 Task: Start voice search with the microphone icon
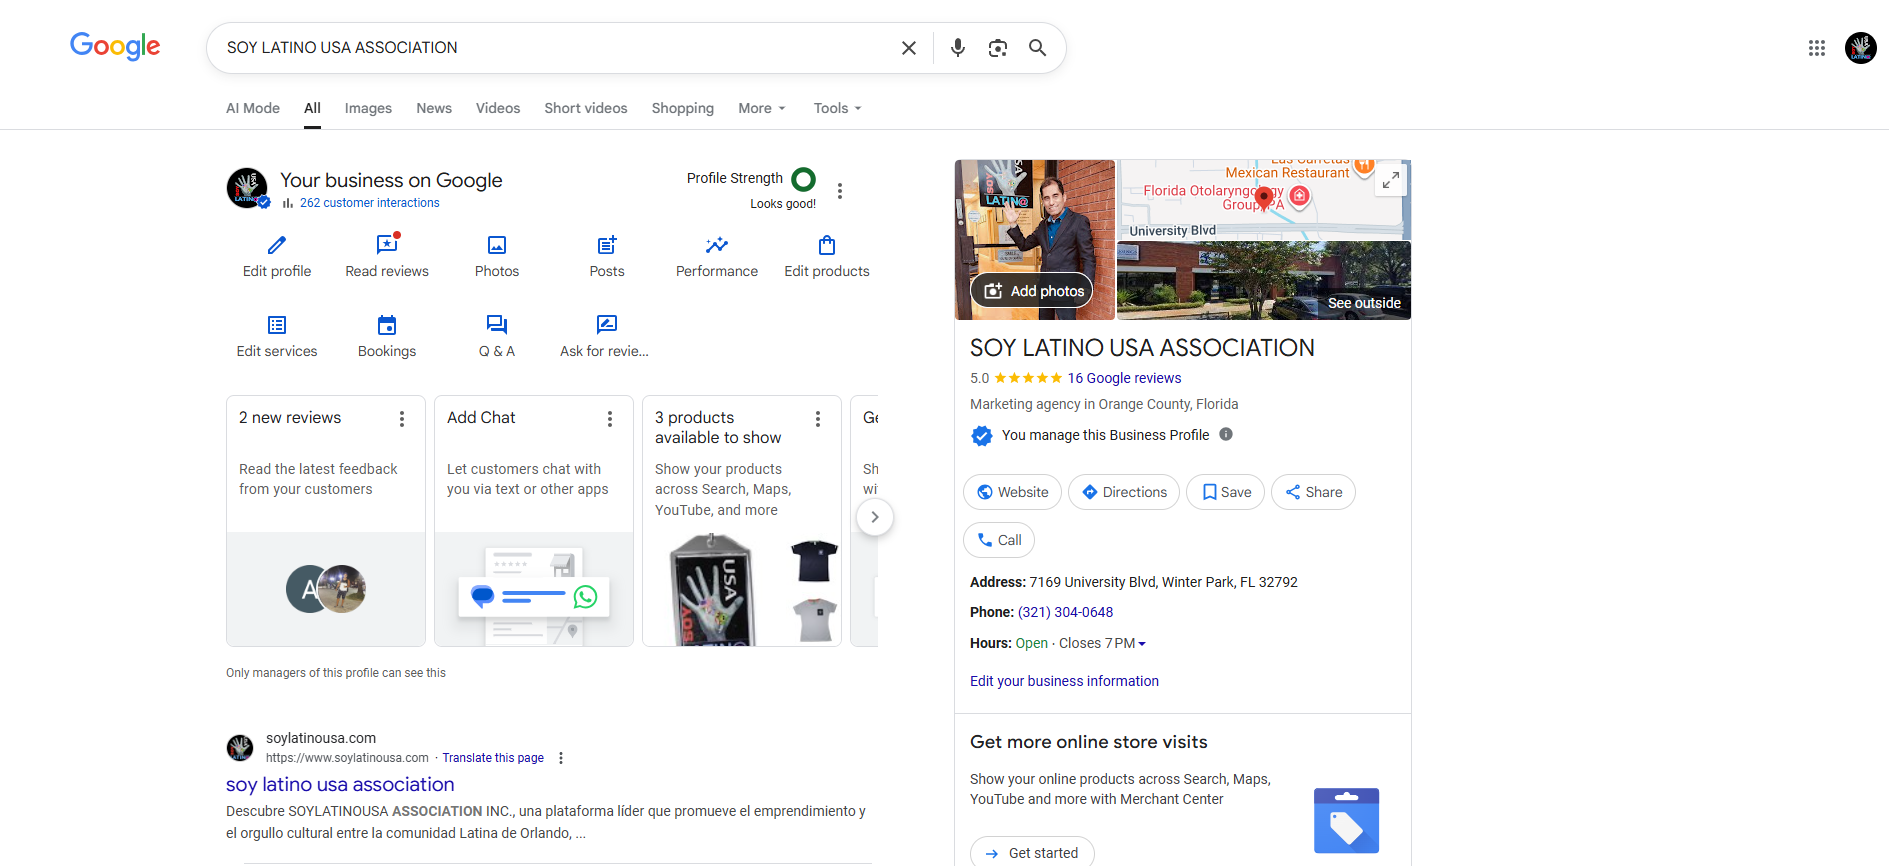958,48
